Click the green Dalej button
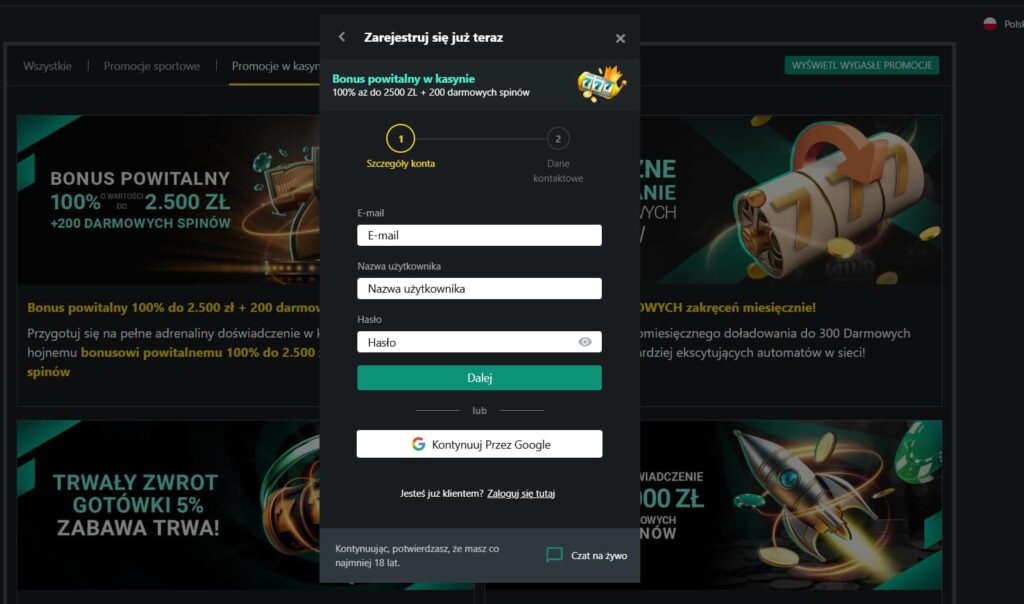The image size is (1024, 604). (x=479, y=378)
